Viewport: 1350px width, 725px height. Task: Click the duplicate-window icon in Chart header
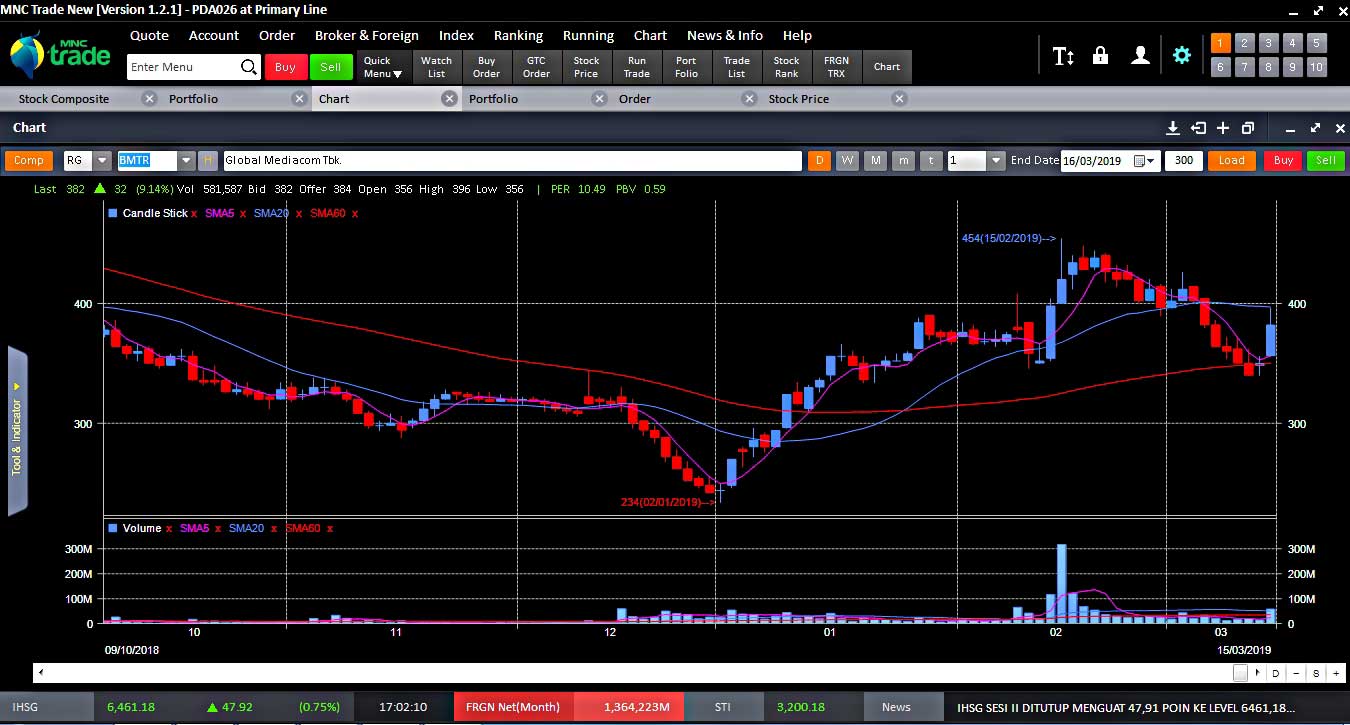point(1247,128)
